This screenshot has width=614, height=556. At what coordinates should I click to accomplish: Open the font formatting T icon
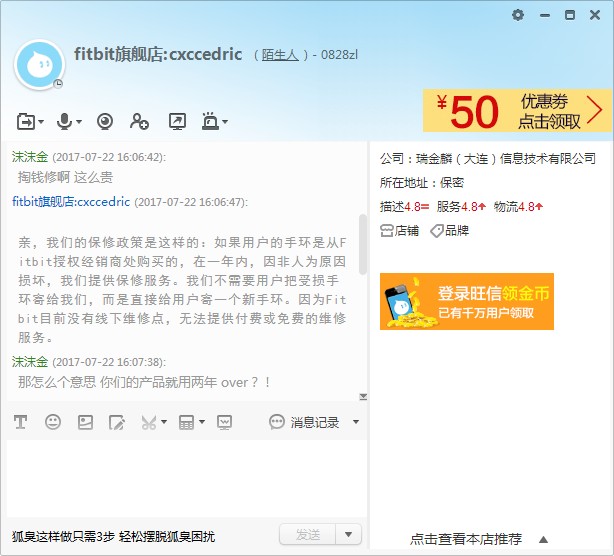click(20, 422)
